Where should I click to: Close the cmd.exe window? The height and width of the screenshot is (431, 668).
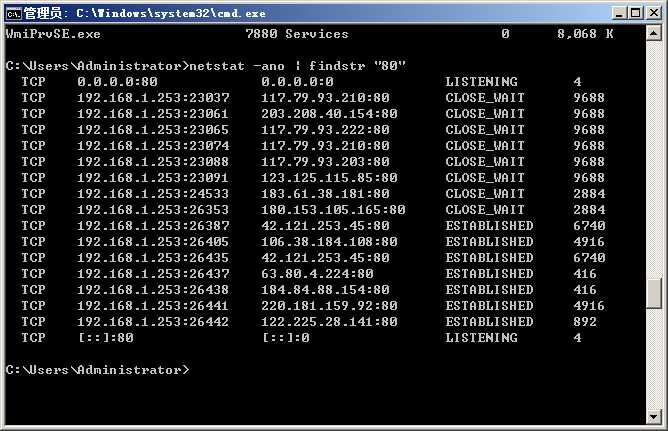click(653, 13)
